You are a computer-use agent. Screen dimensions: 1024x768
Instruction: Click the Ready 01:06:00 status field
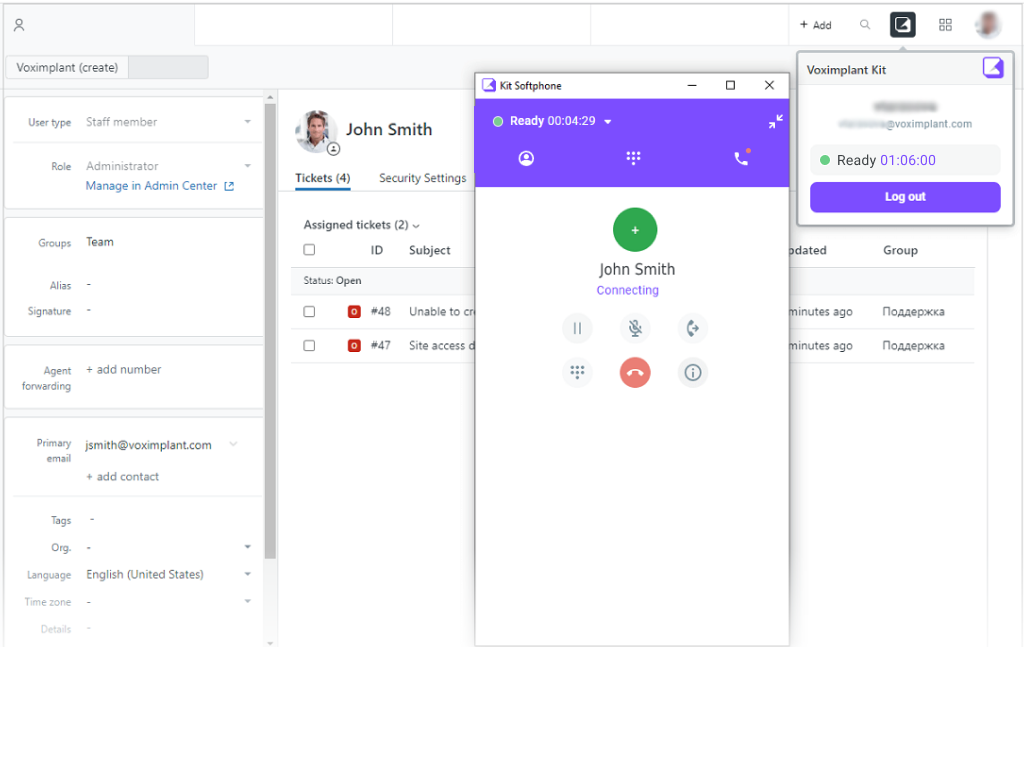click(904, 160)
